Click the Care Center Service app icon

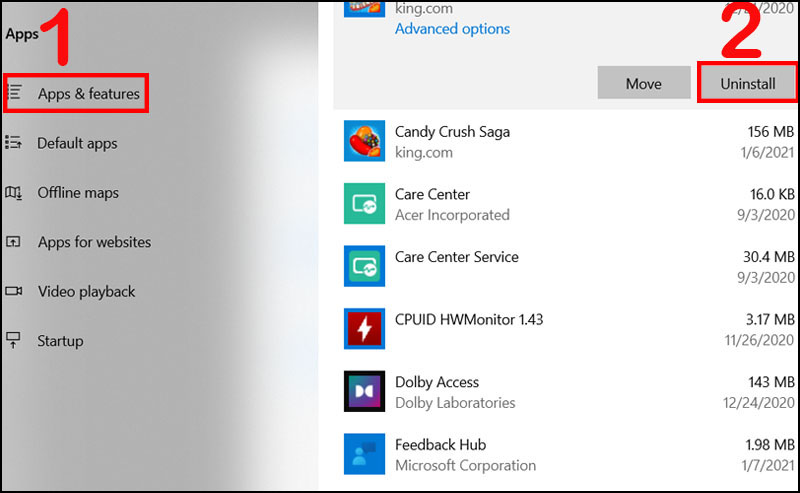(364, 266)
